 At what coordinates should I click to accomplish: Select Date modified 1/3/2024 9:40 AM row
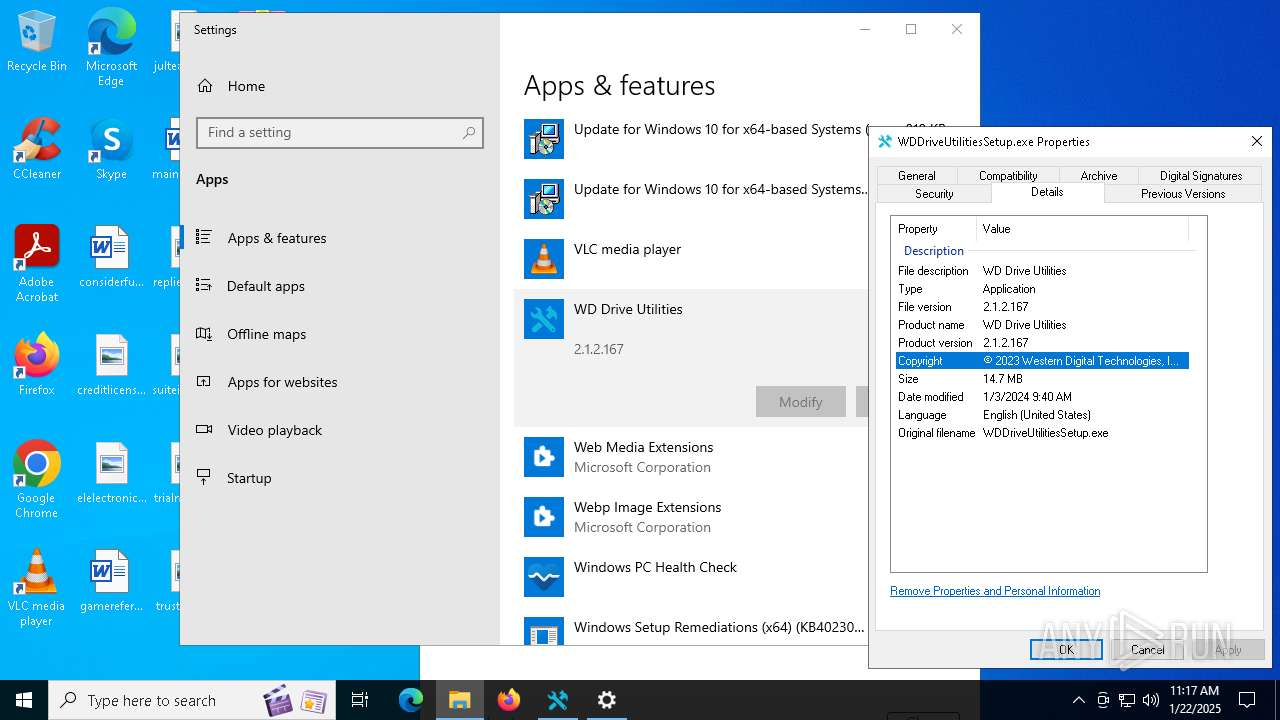[1042, 397]
